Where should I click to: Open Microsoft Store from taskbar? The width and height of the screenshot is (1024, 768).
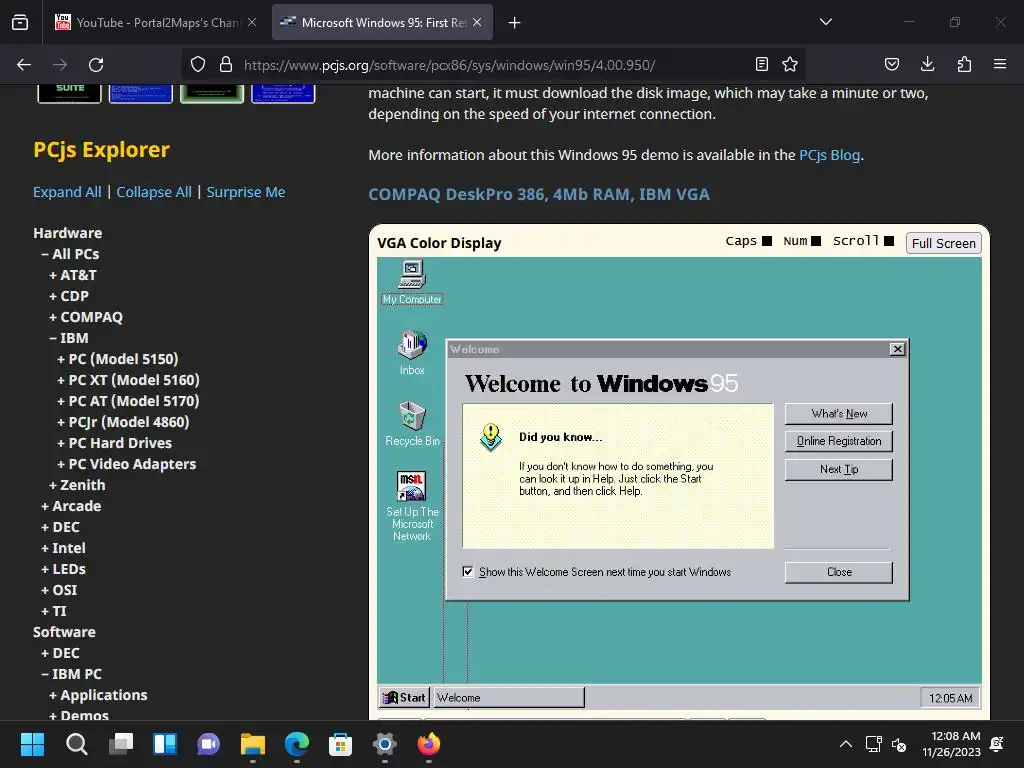coord(340,744)
